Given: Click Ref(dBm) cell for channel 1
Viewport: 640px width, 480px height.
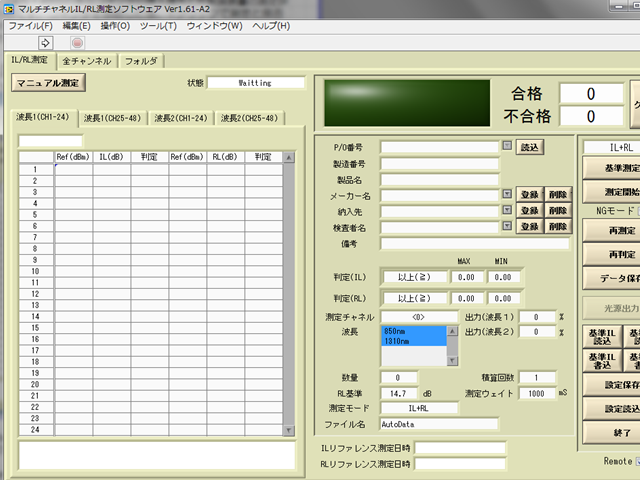Looking at the screenshot, I should tap(73, 169).
